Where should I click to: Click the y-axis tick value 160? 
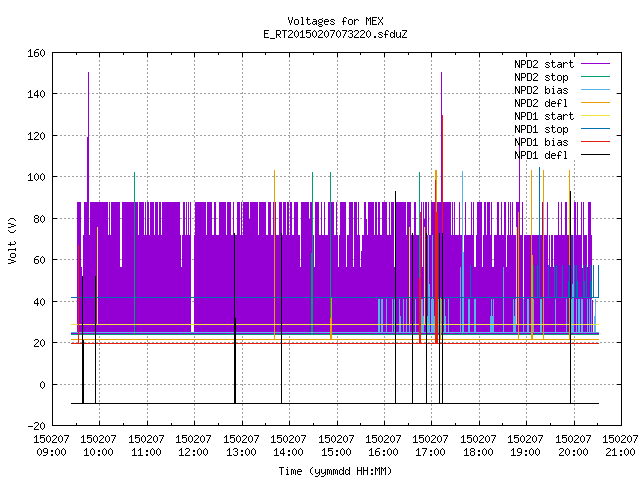pyautogui.click(x=36, y=53)
